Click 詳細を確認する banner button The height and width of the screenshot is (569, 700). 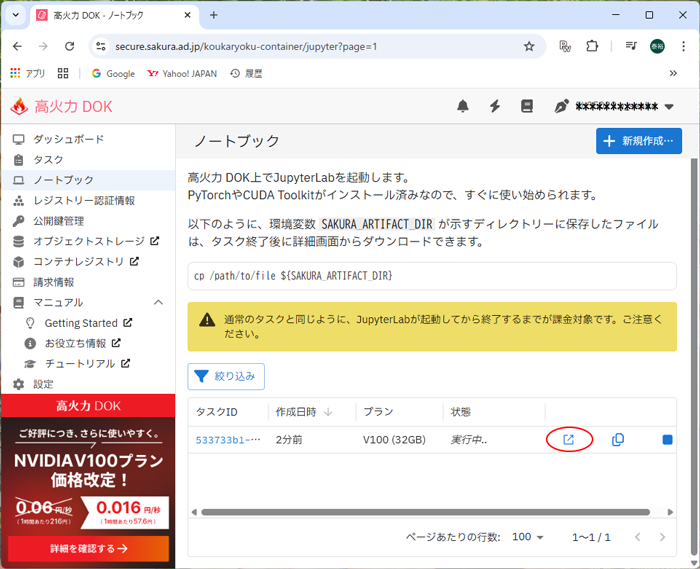click(x=88, y=548)
